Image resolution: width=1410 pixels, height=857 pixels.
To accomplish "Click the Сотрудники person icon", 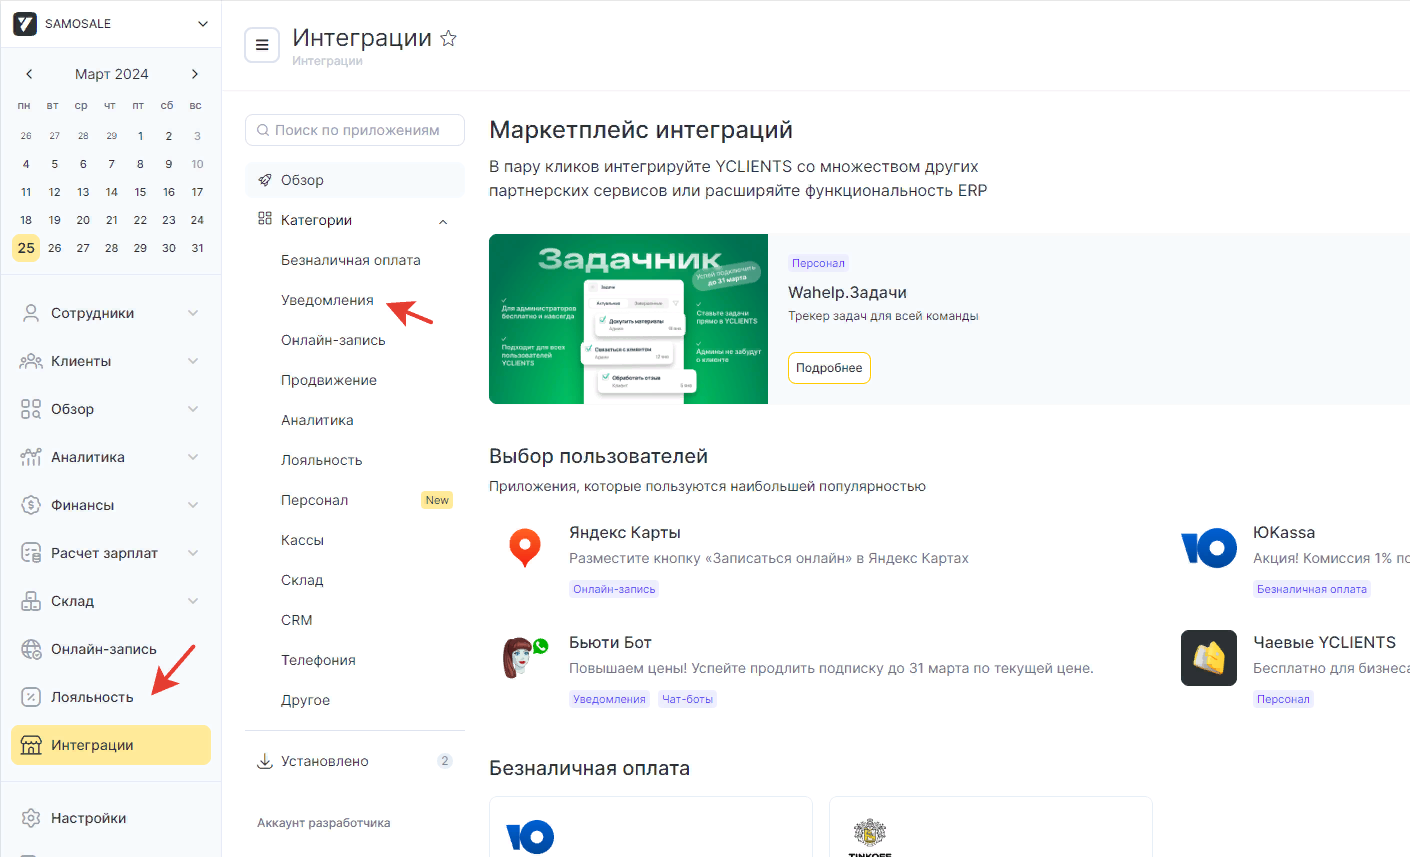I will click(x=31, y=313).
